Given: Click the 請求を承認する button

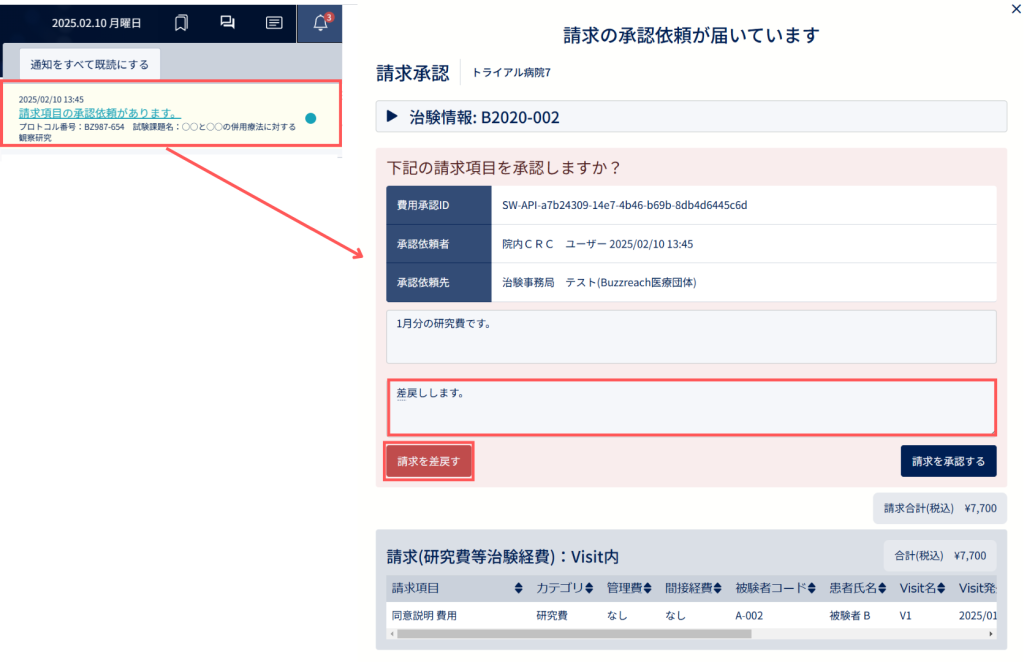Looking at the screenshot, I should click(x=948, y=461).
